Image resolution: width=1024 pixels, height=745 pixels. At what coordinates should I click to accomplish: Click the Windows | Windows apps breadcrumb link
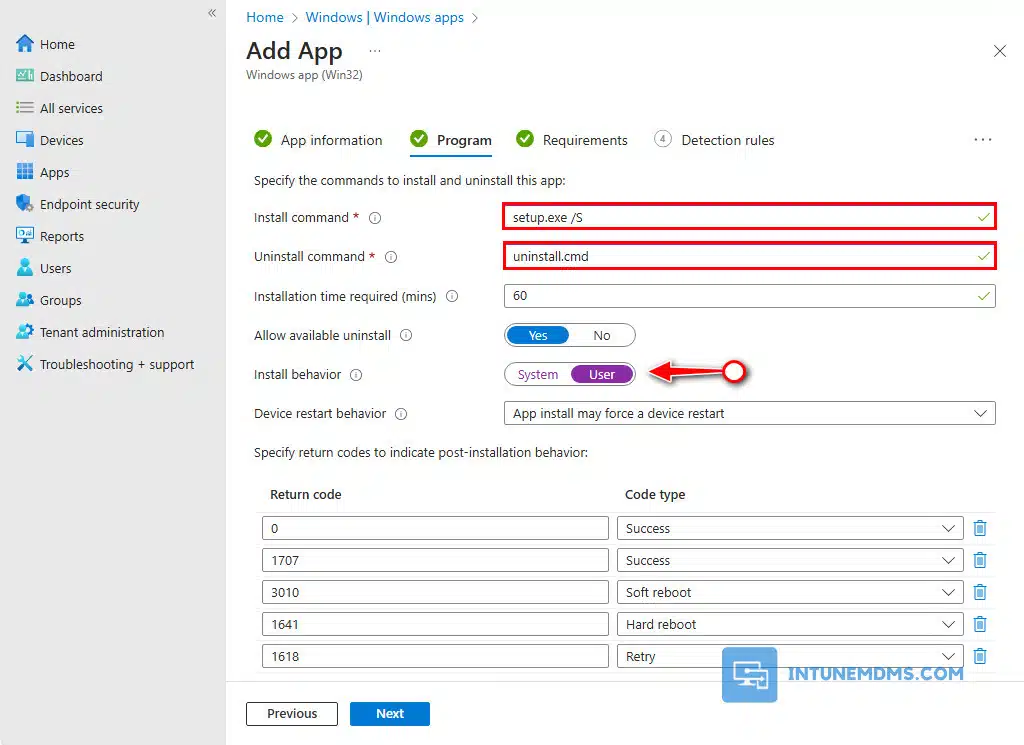click(x=384, y=17)
